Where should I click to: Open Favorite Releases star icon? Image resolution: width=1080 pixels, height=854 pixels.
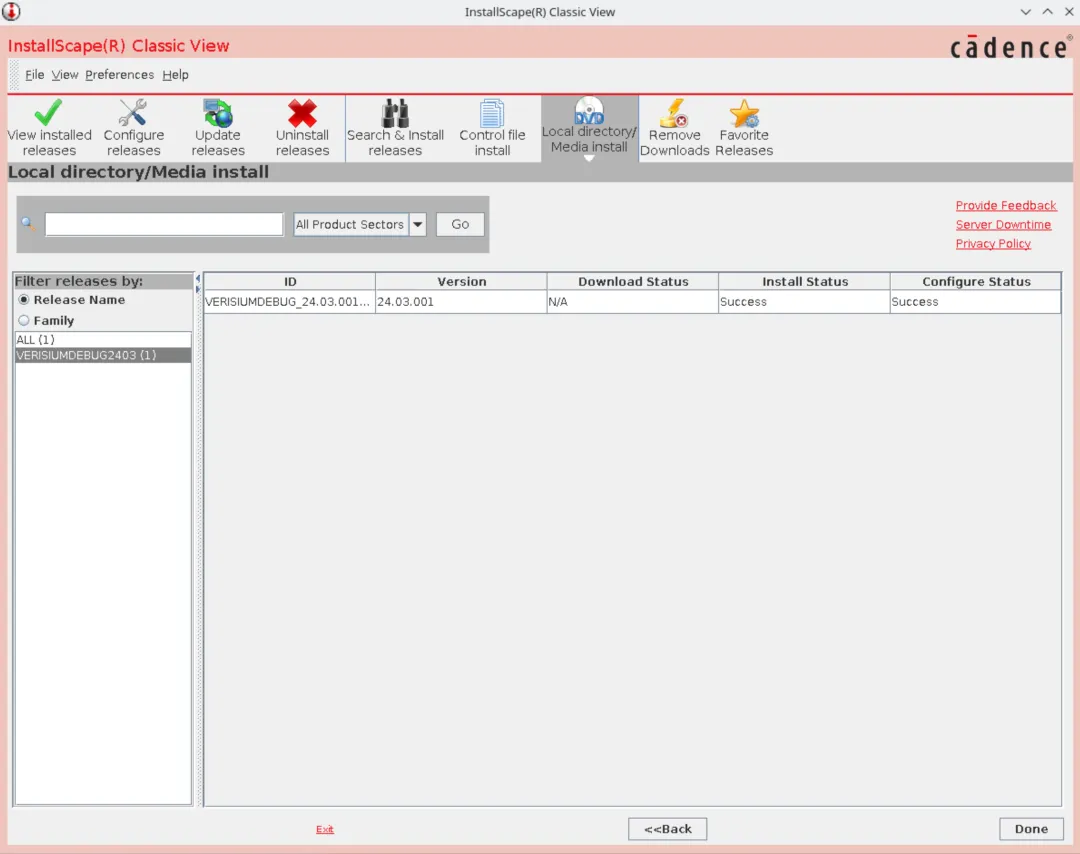pos(744,113)
